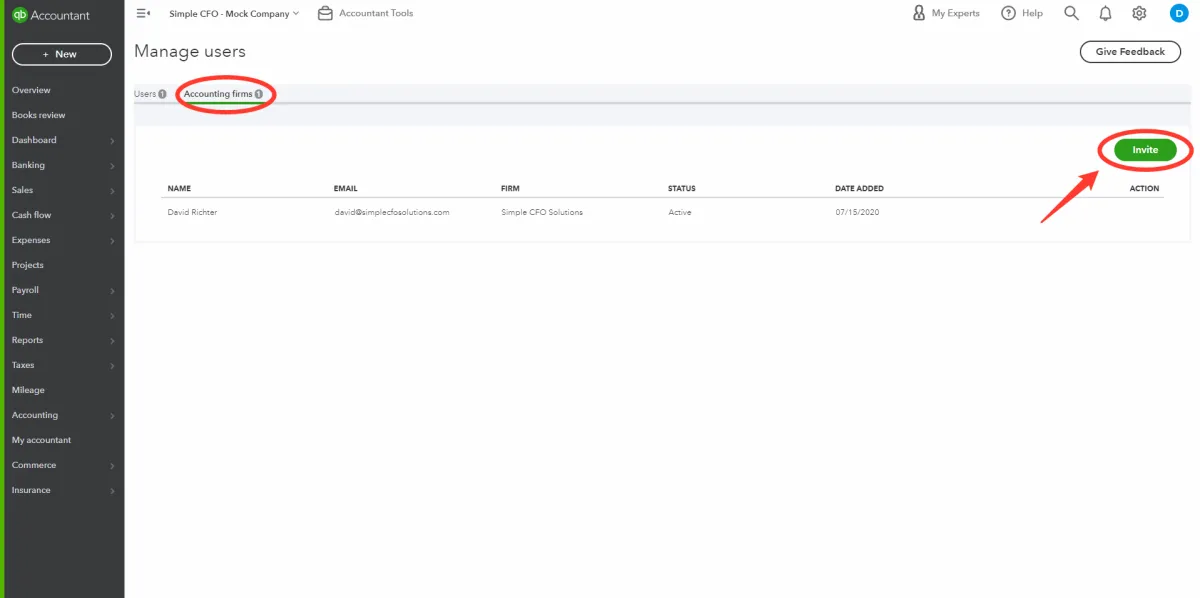
Task: Collapse the sidebar with the hamburger icon
Action: point(143,14)
